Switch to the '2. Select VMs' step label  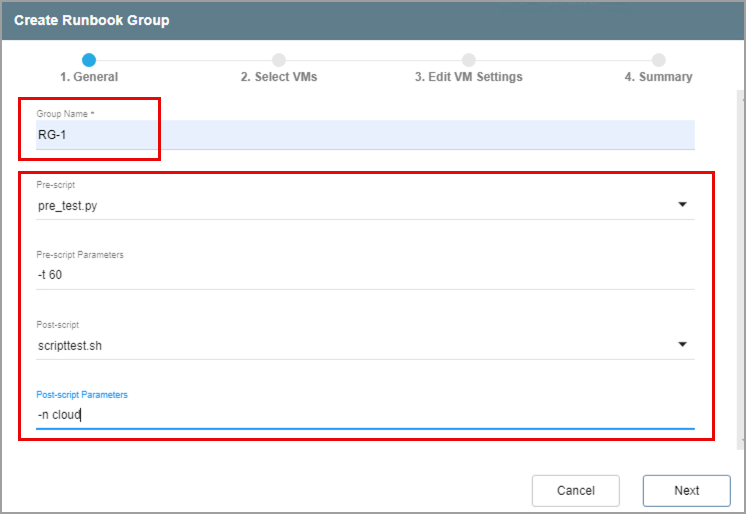[x=279, y=77]
